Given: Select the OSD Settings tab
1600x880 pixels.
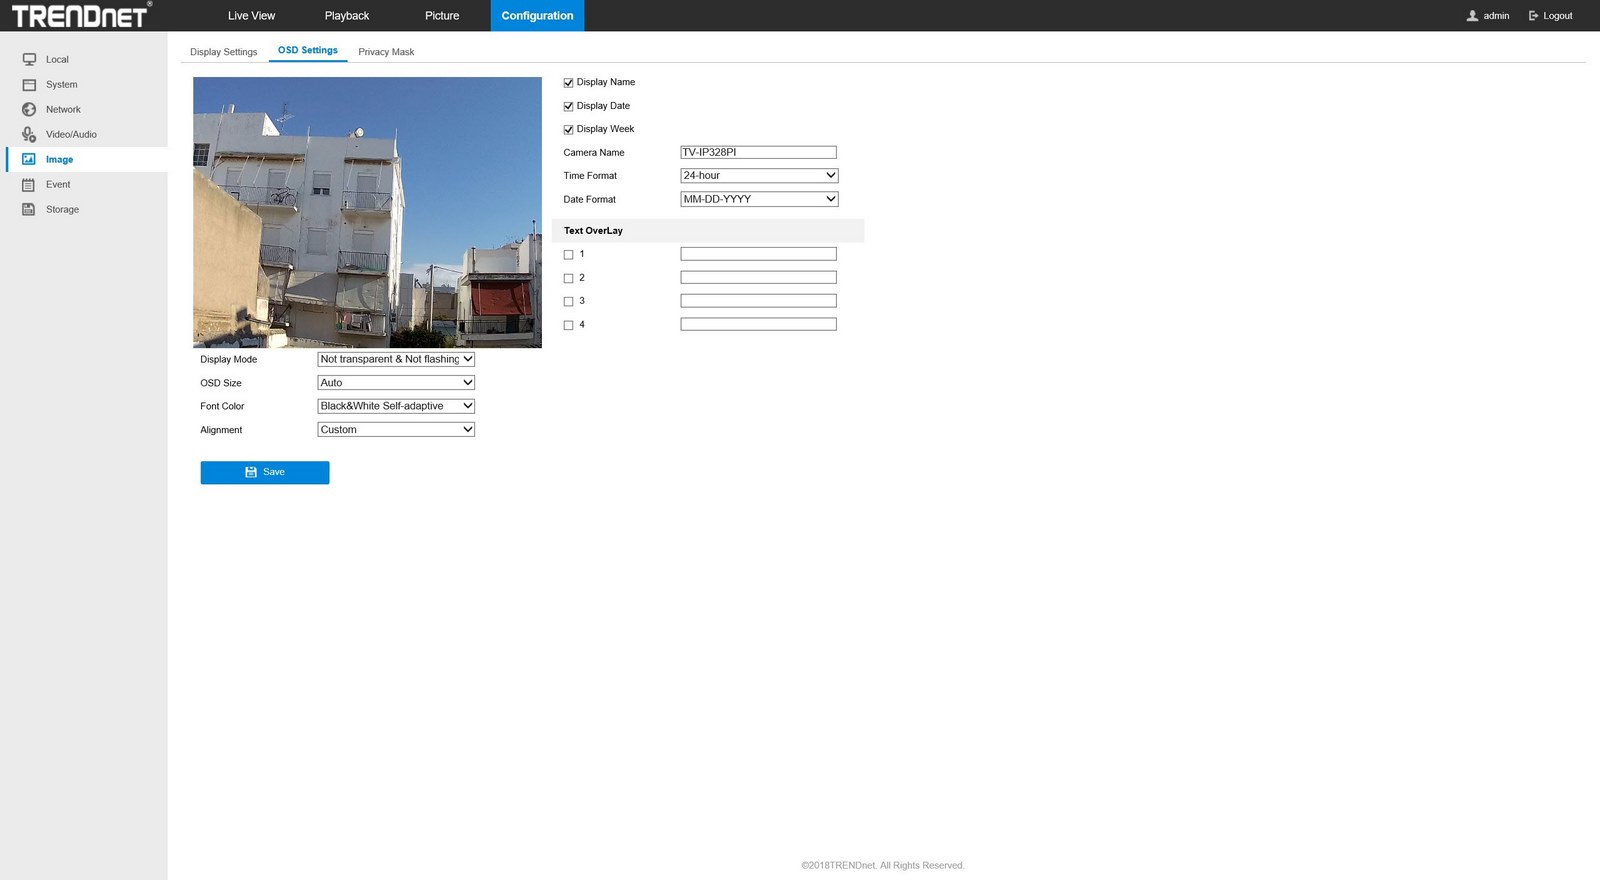Looking at the screenshot, I should pyautogui.click(x=308, y=50).
